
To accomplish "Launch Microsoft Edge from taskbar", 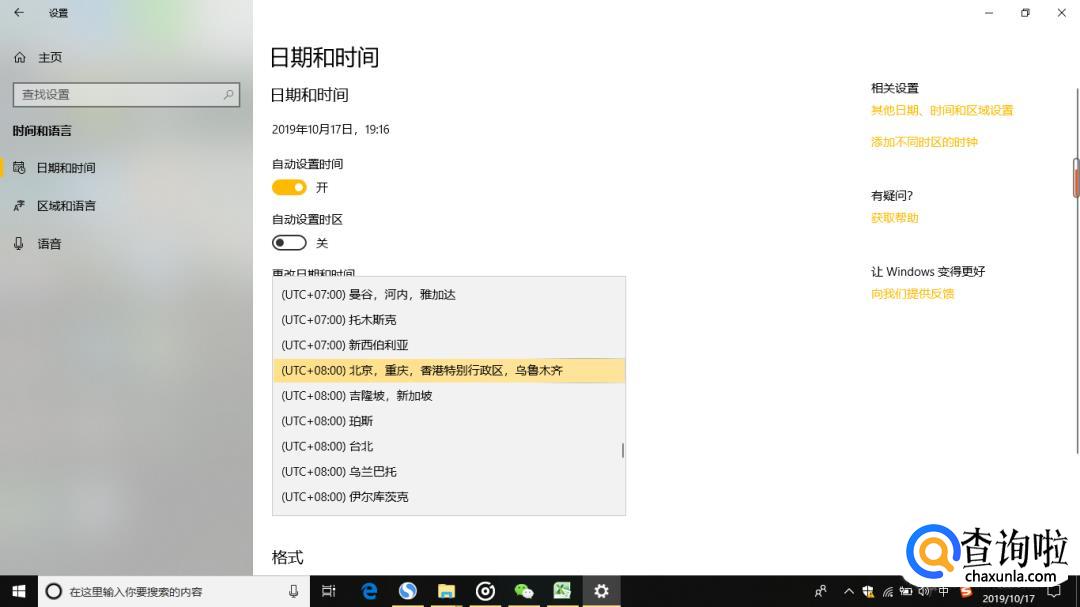I will [369, 591].
